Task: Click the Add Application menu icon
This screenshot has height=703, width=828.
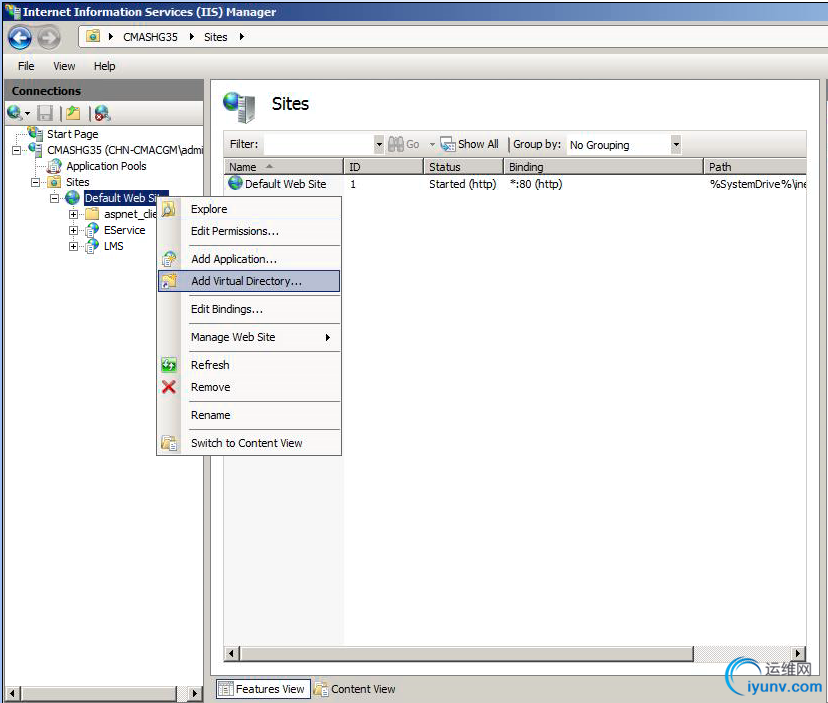Action: (169, 259)
